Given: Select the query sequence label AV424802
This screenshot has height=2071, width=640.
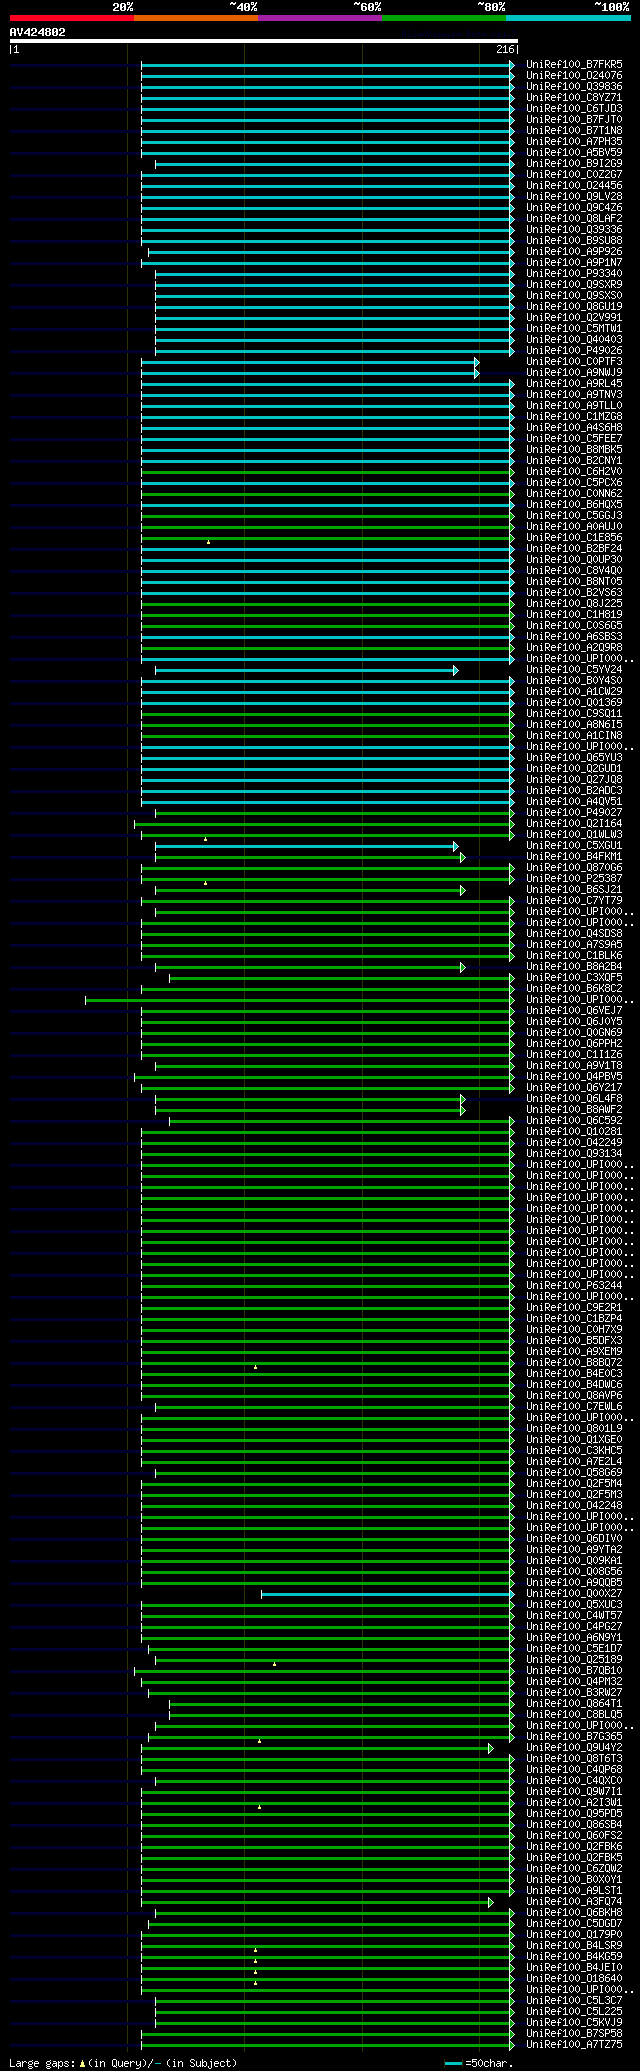Looking at the screenshot, I should 38,32.
